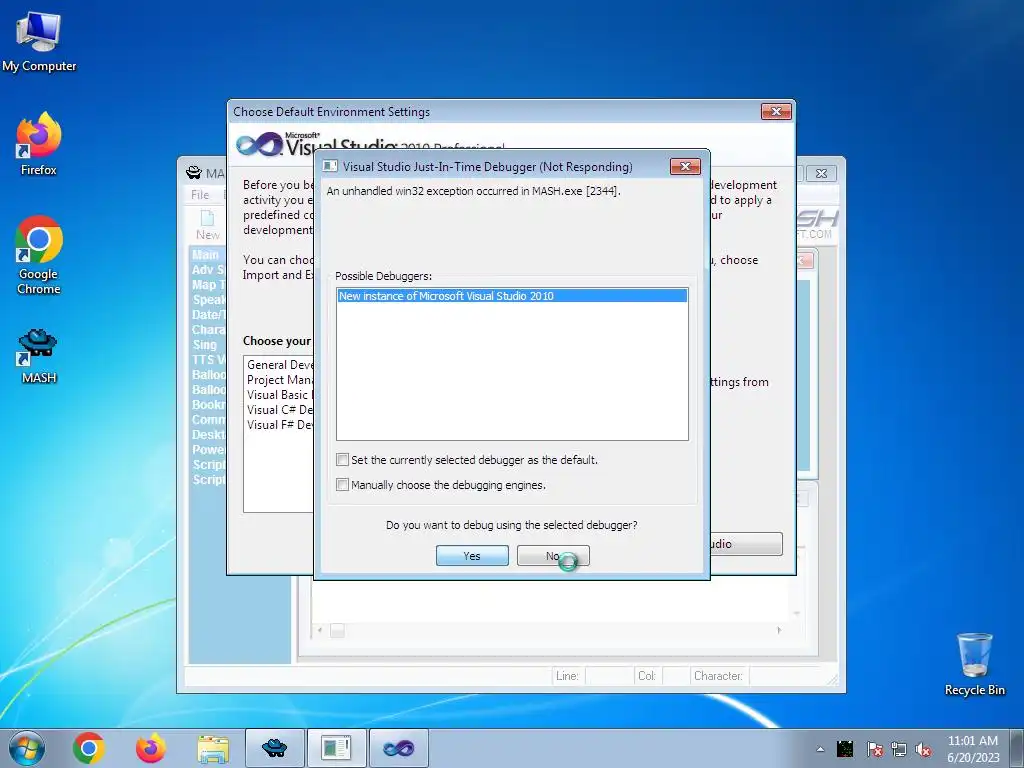Screen dimensions: 1024x768
Task: Open the network status tray icon
Action: pos(899,749)
